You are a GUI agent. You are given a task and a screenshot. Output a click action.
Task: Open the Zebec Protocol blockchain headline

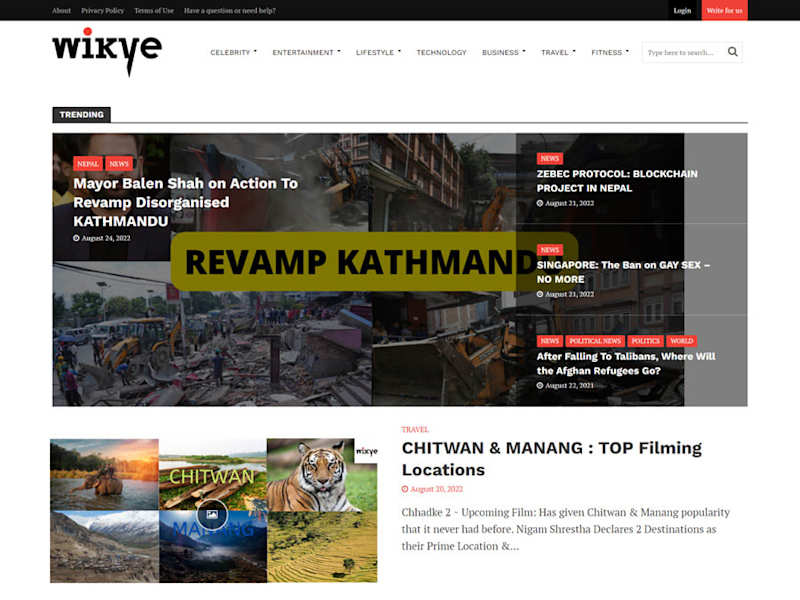coord(617,181)
